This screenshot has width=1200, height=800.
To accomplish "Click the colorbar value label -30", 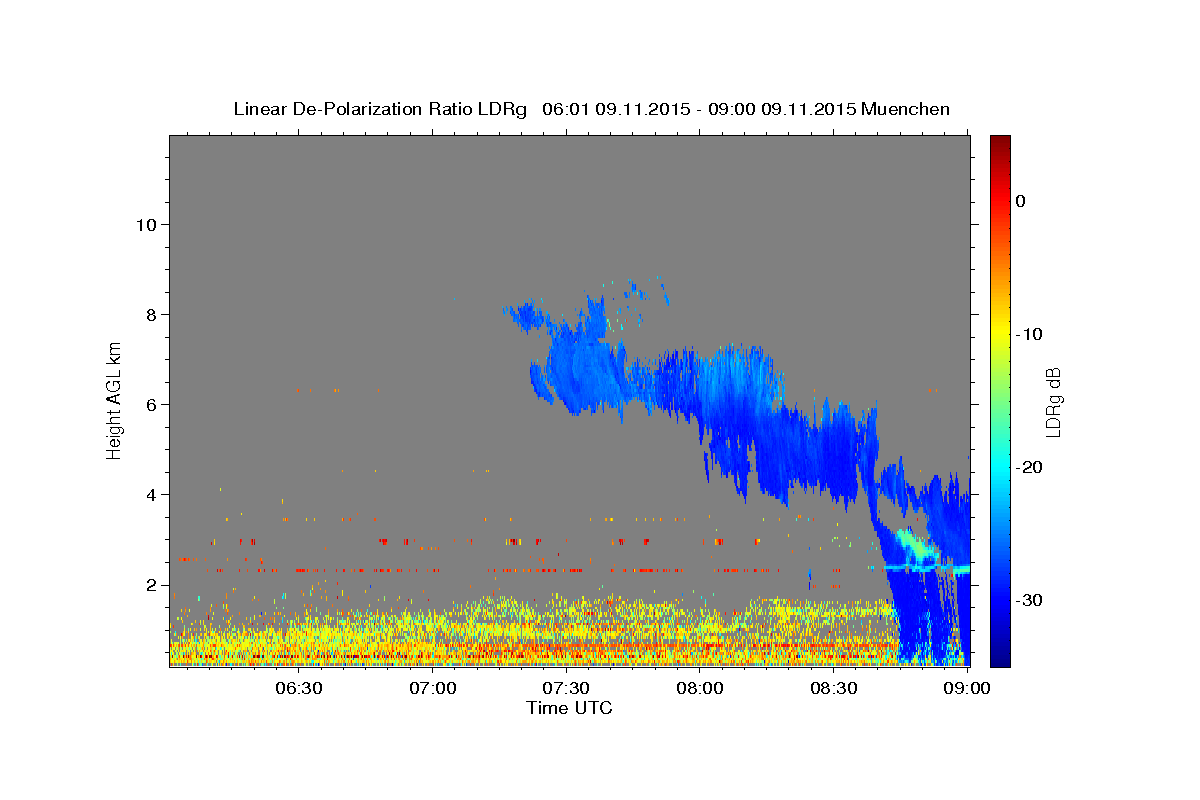I will [1029, 600].
